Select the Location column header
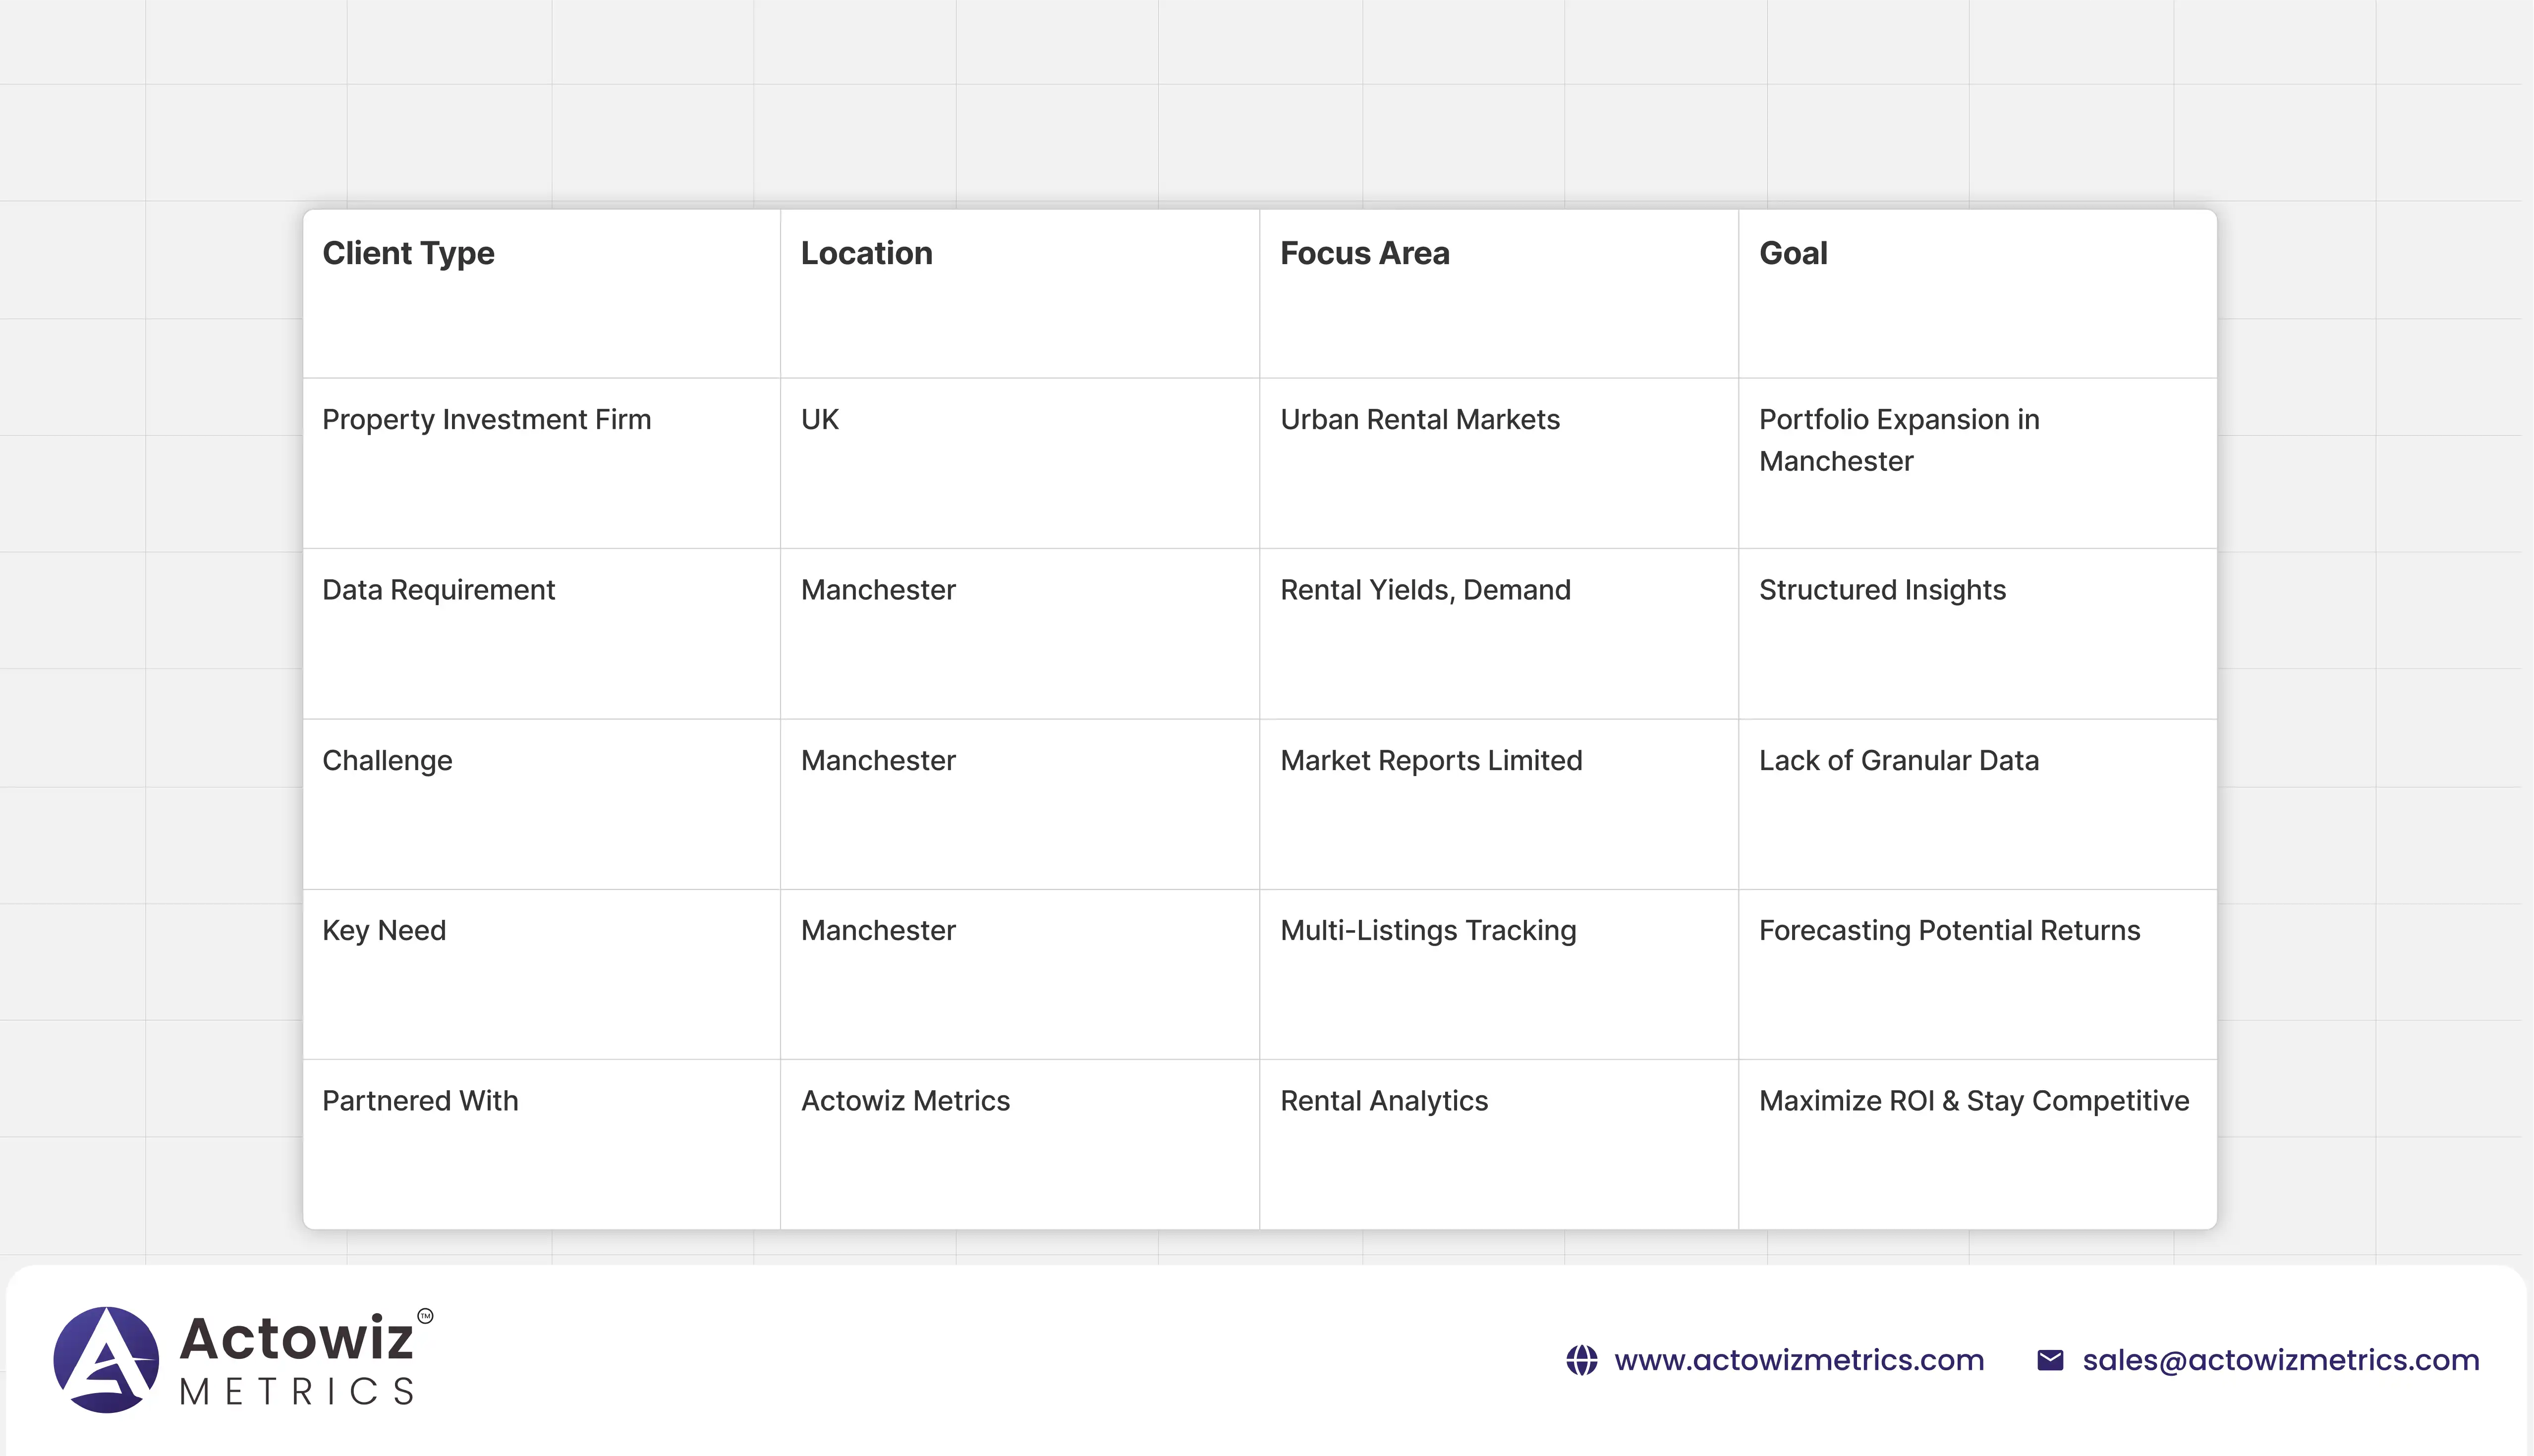This screenshot has width=2534, height=1456. 866,253
